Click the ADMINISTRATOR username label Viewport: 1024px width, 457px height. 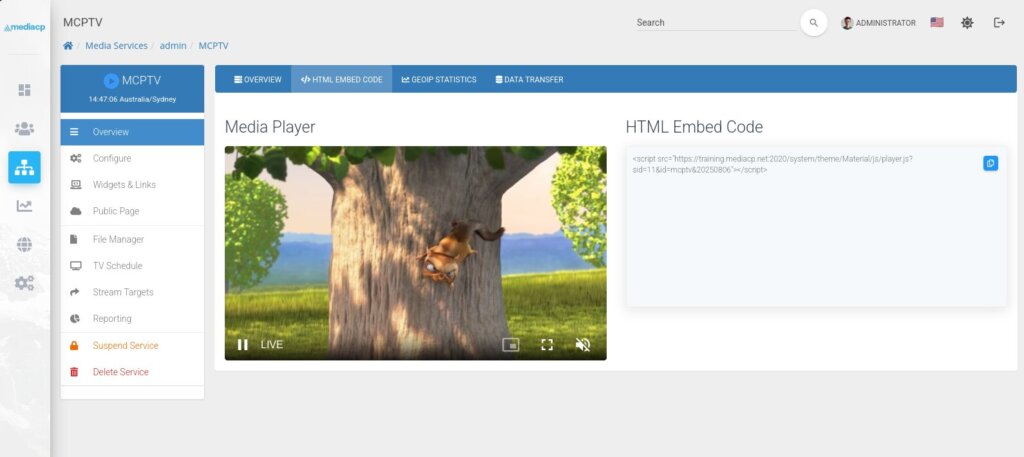point(886,23)
